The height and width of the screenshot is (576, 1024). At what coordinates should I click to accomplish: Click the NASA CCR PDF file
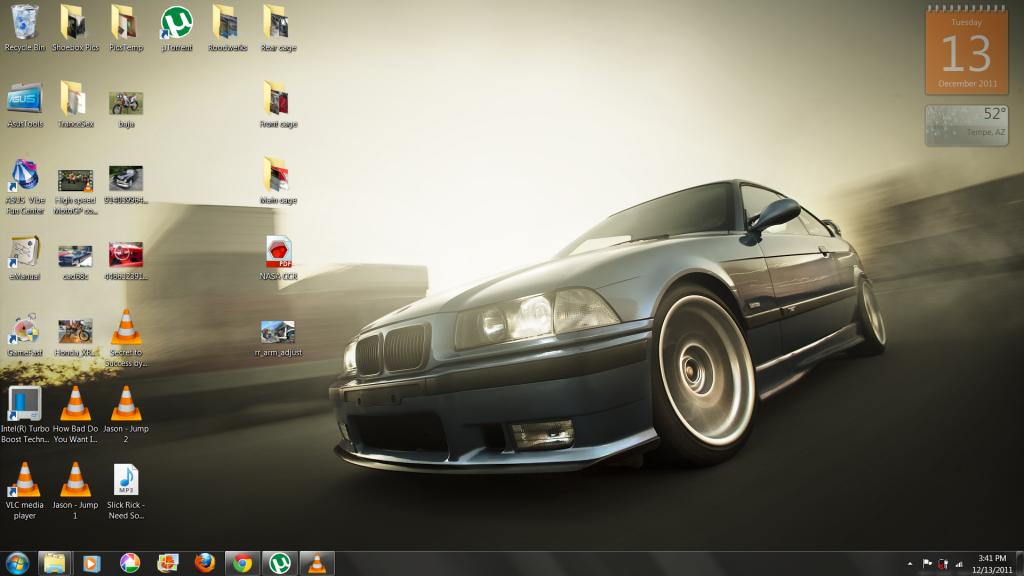[278, 253]
